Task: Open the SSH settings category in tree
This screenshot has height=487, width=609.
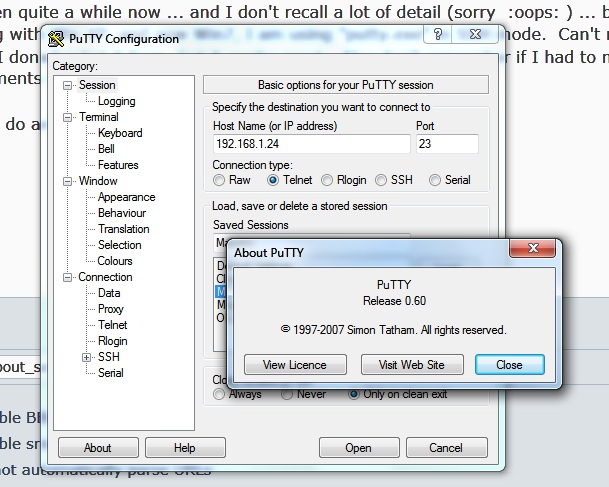Action: coord(109,357)
